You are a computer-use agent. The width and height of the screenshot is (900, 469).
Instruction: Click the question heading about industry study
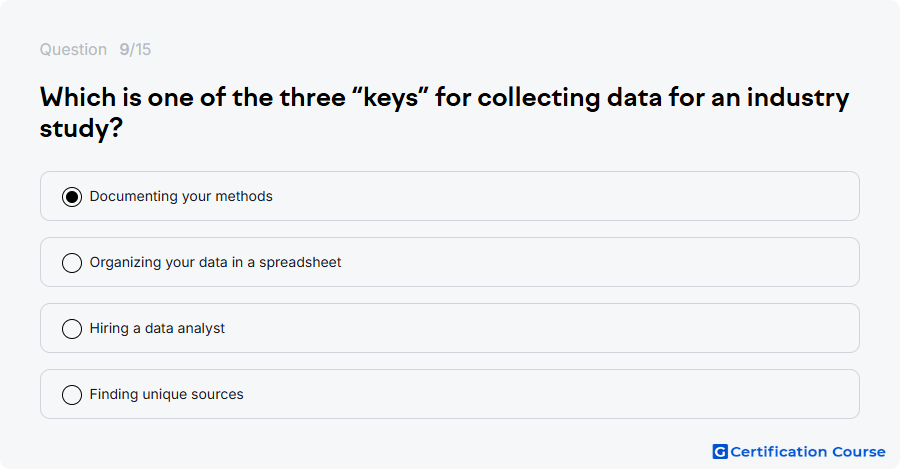pos(444,113)
